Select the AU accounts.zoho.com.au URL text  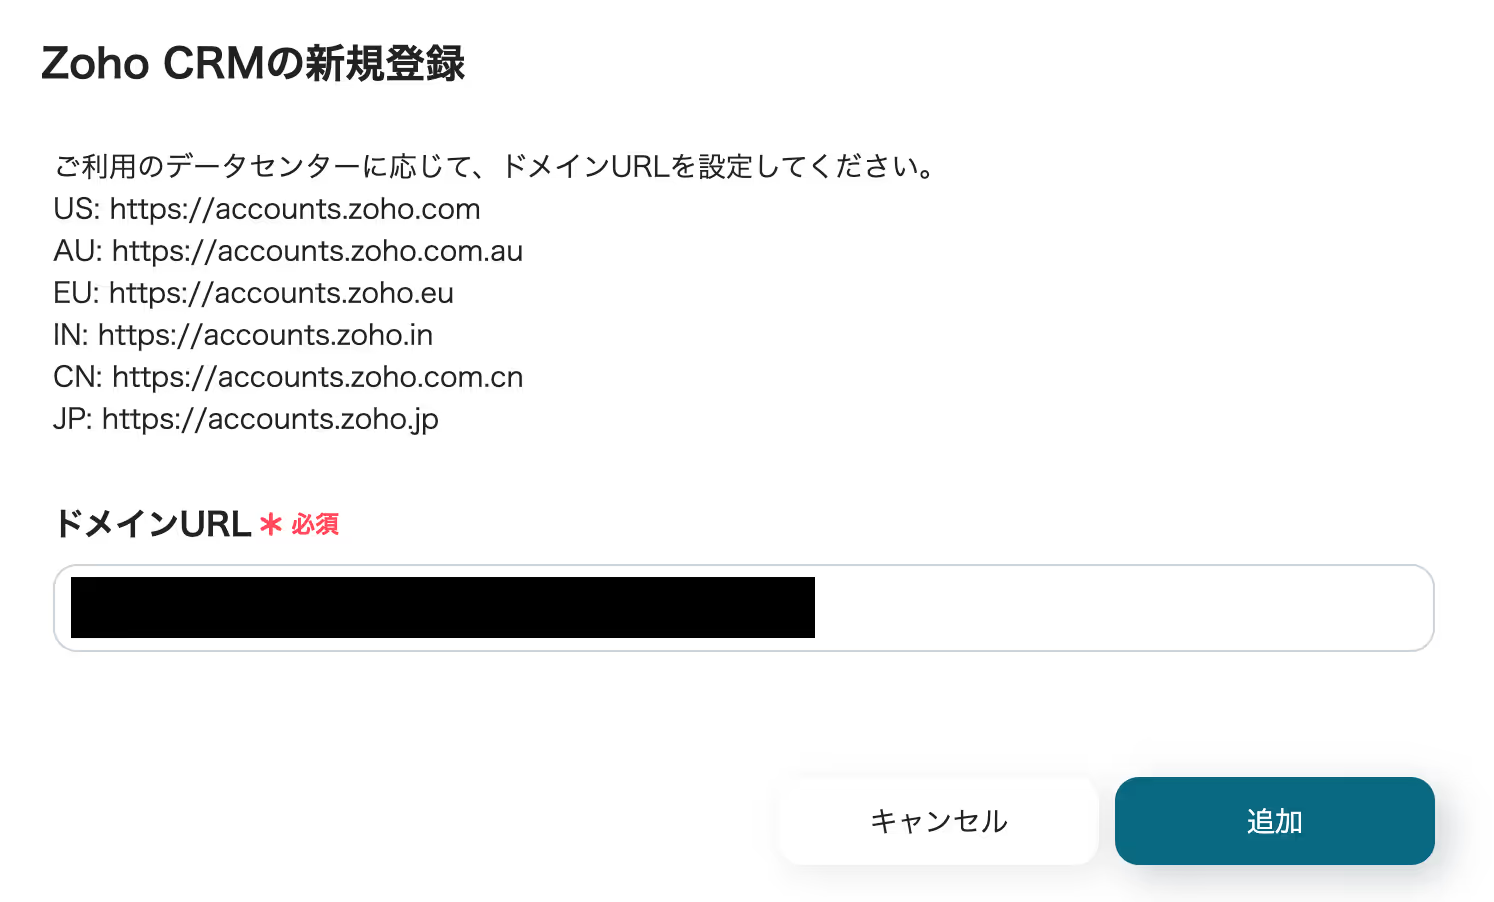coord(317,251)
